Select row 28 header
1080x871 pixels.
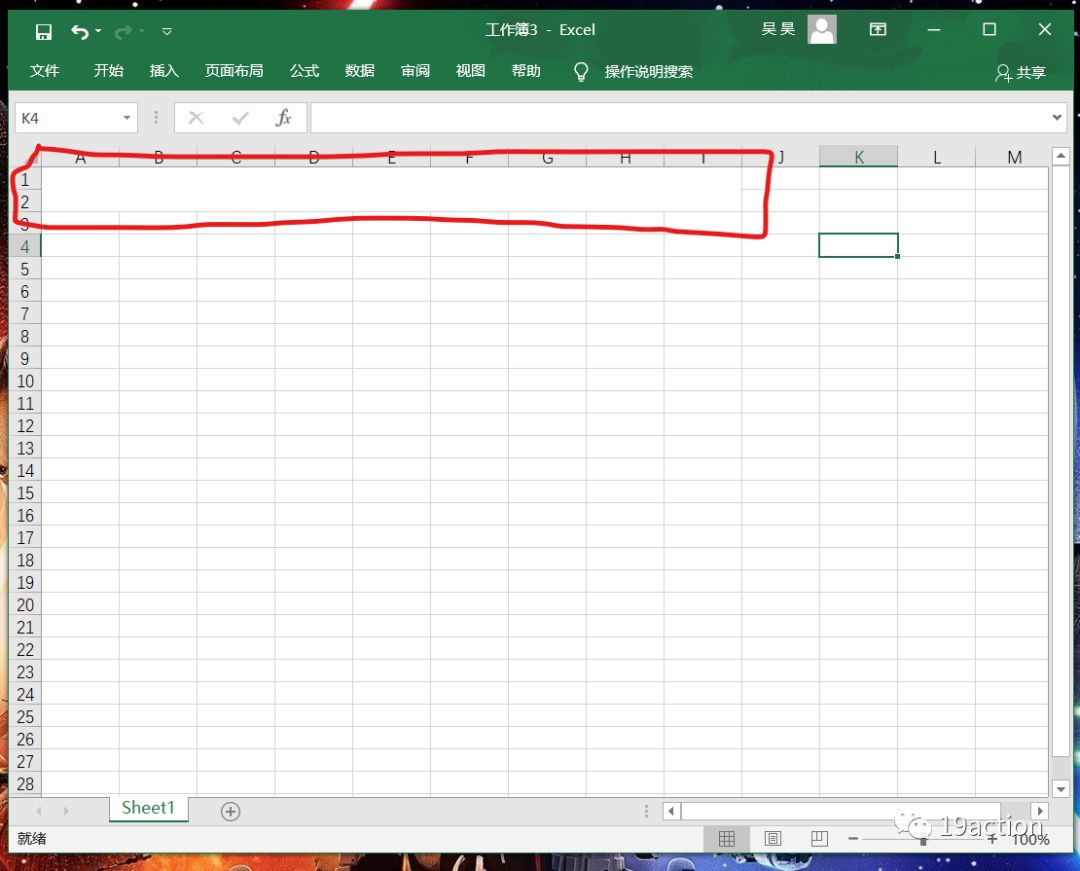tap(25, 784)
